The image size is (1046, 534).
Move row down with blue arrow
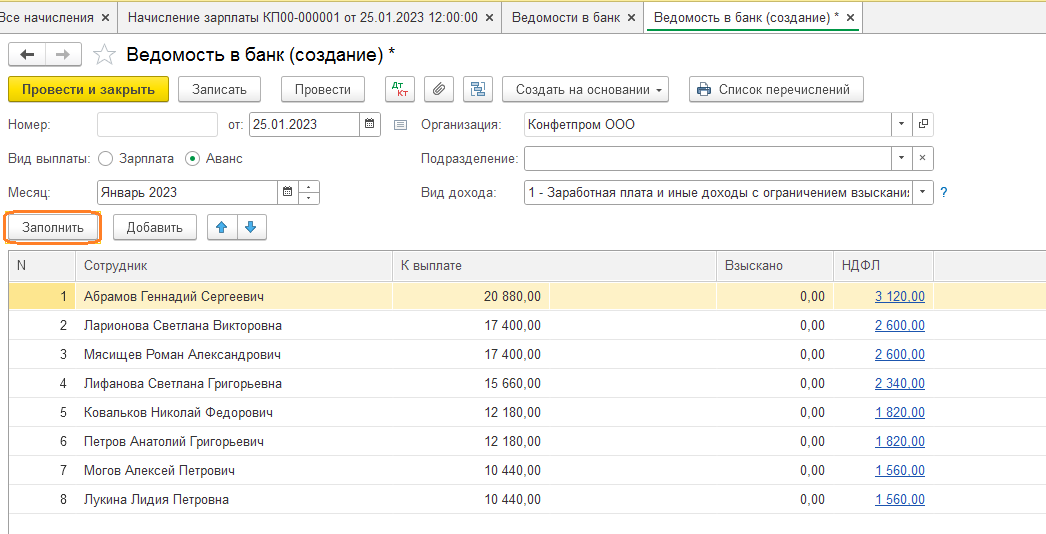(250, 227)
